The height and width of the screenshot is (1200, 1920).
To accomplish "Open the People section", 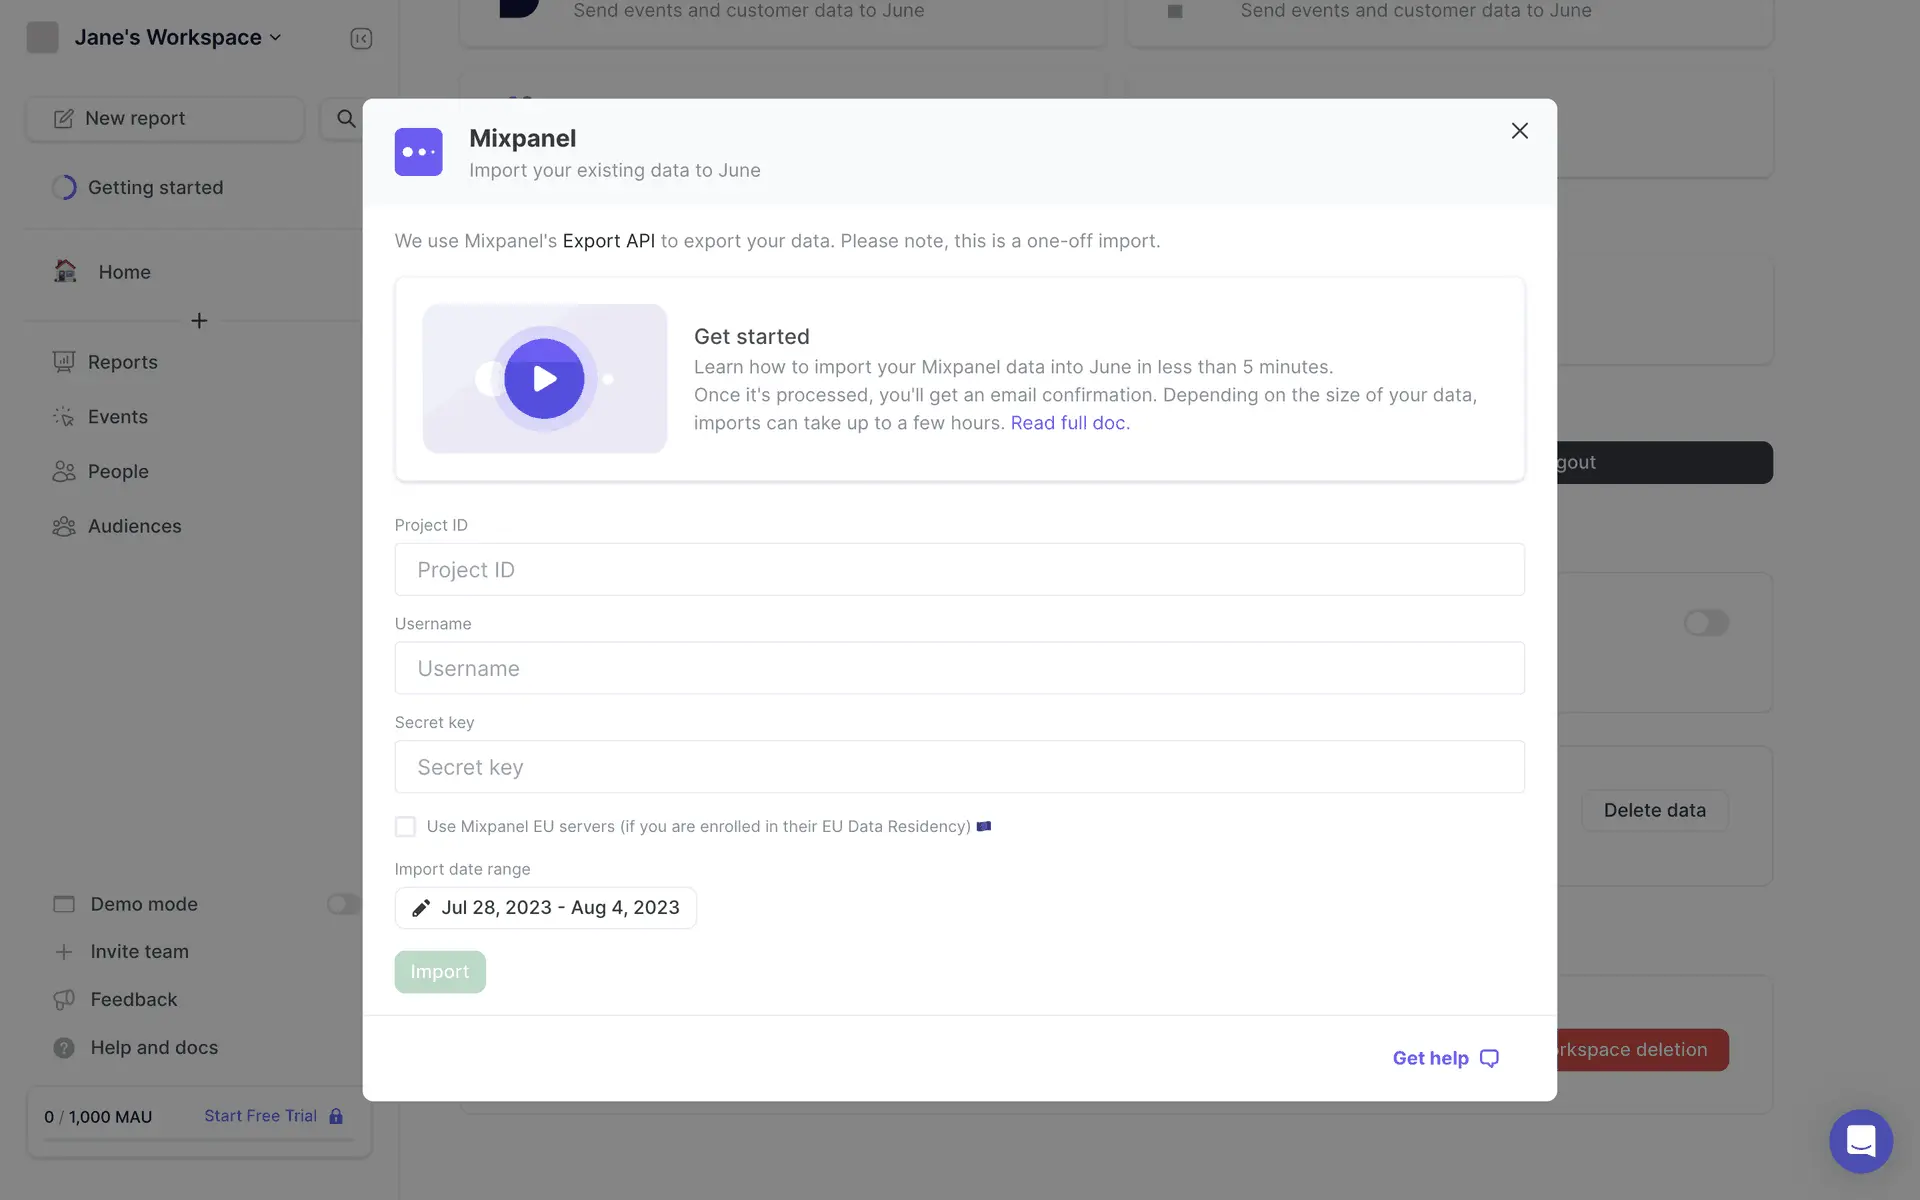I will click(117, 471).
